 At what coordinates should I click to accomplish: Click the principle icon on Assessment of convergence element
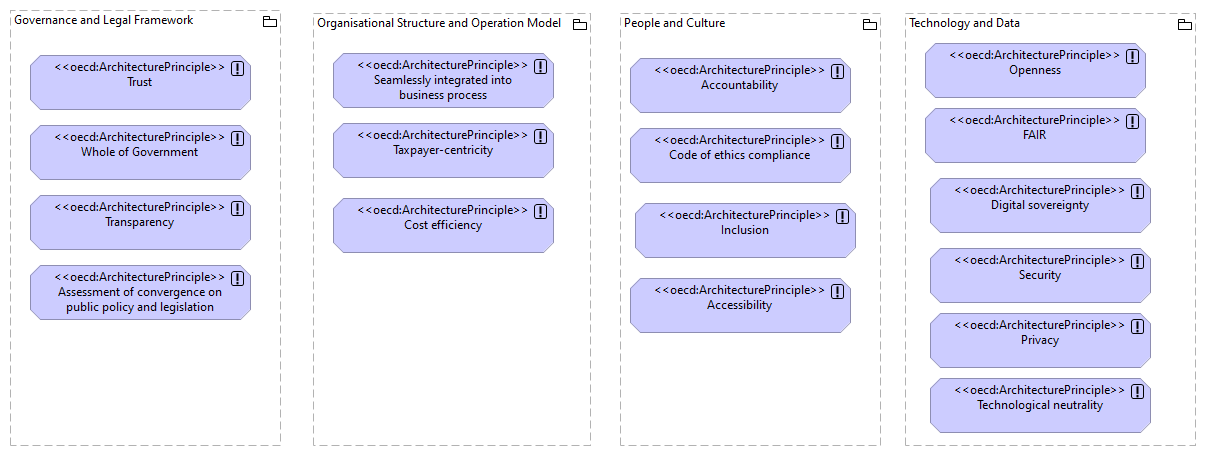[x=238, y=278]
